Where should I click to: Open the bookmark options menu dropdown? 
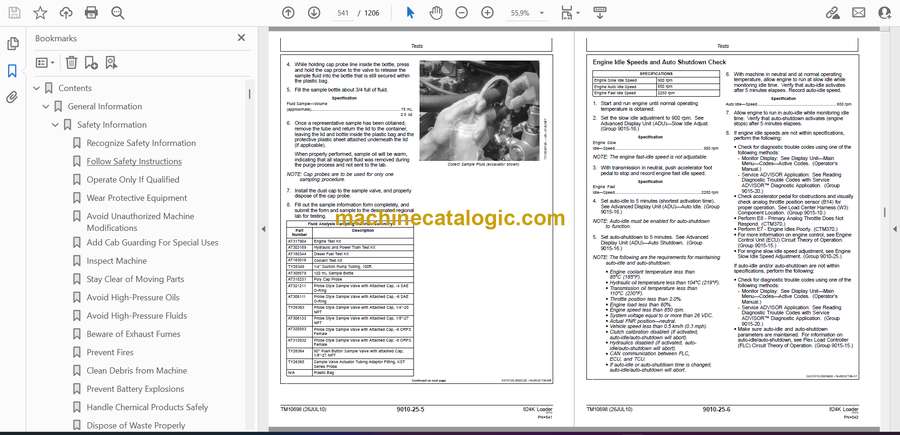click(x=45, y=63)
